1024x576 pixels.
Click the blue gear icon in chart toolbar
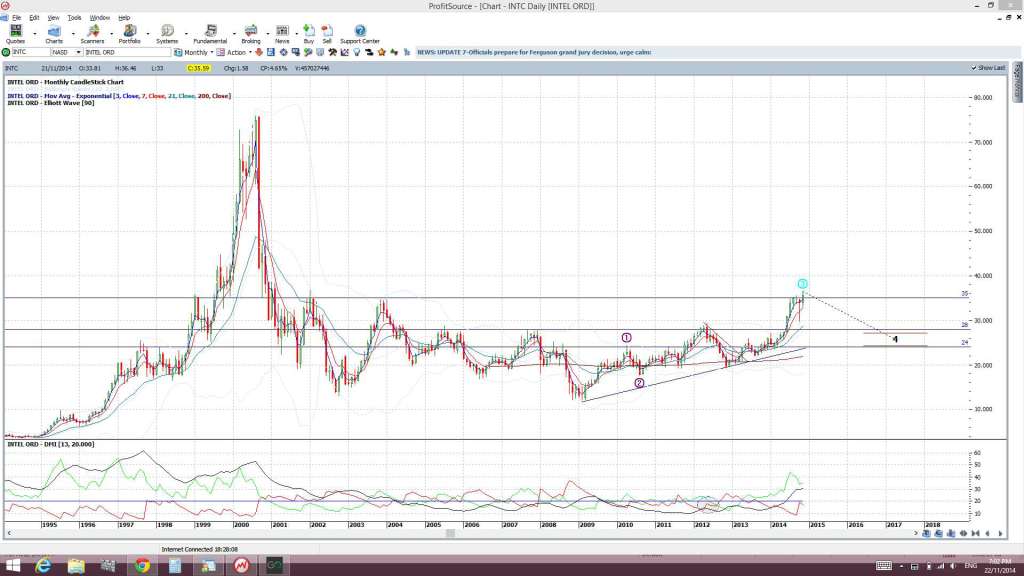[x=284, y=52]
